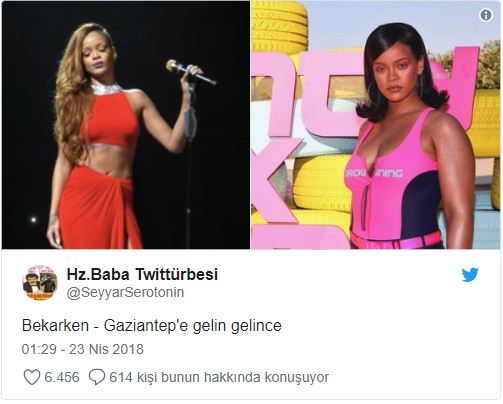Open the right photo with the pink outfit
The height and width of the screenshot is (404, 503).
click(x=375, y=125)
